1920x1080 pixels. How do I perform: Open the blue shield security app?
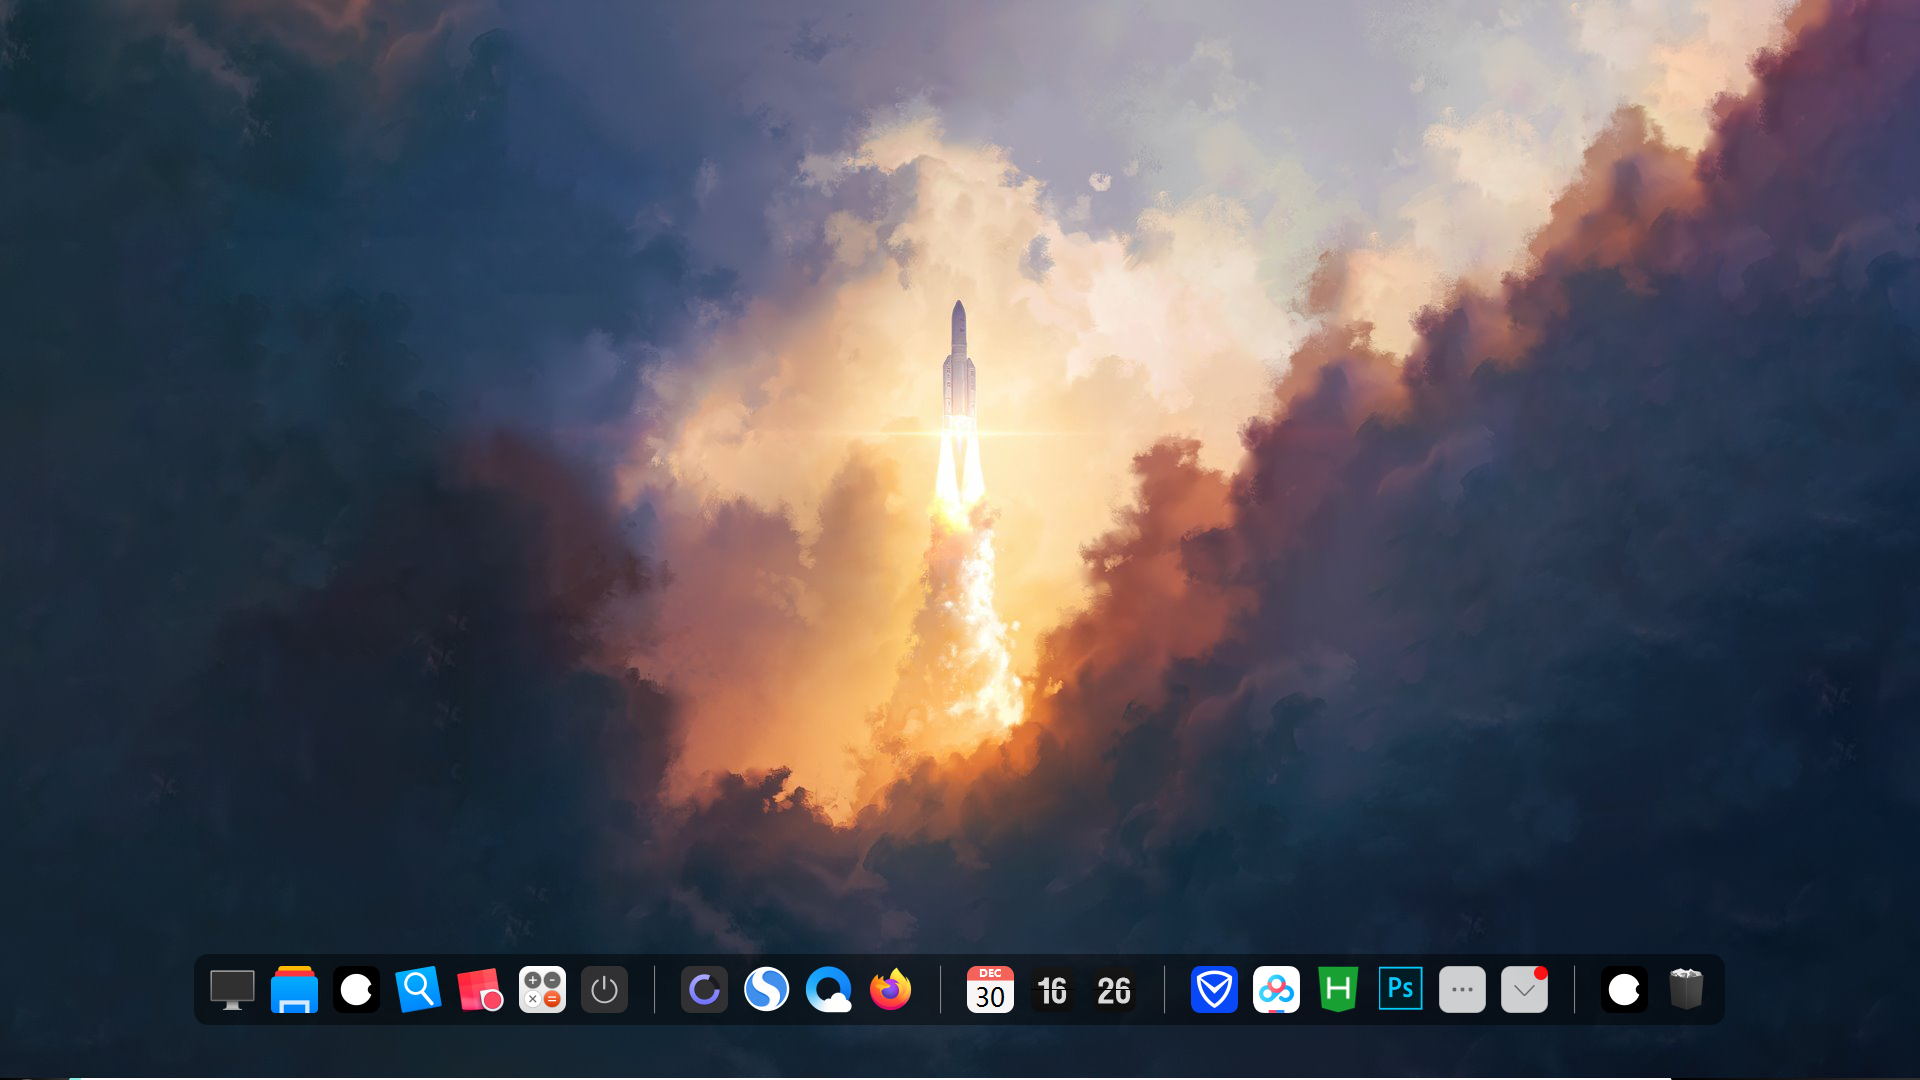(x=1214, y=990)
